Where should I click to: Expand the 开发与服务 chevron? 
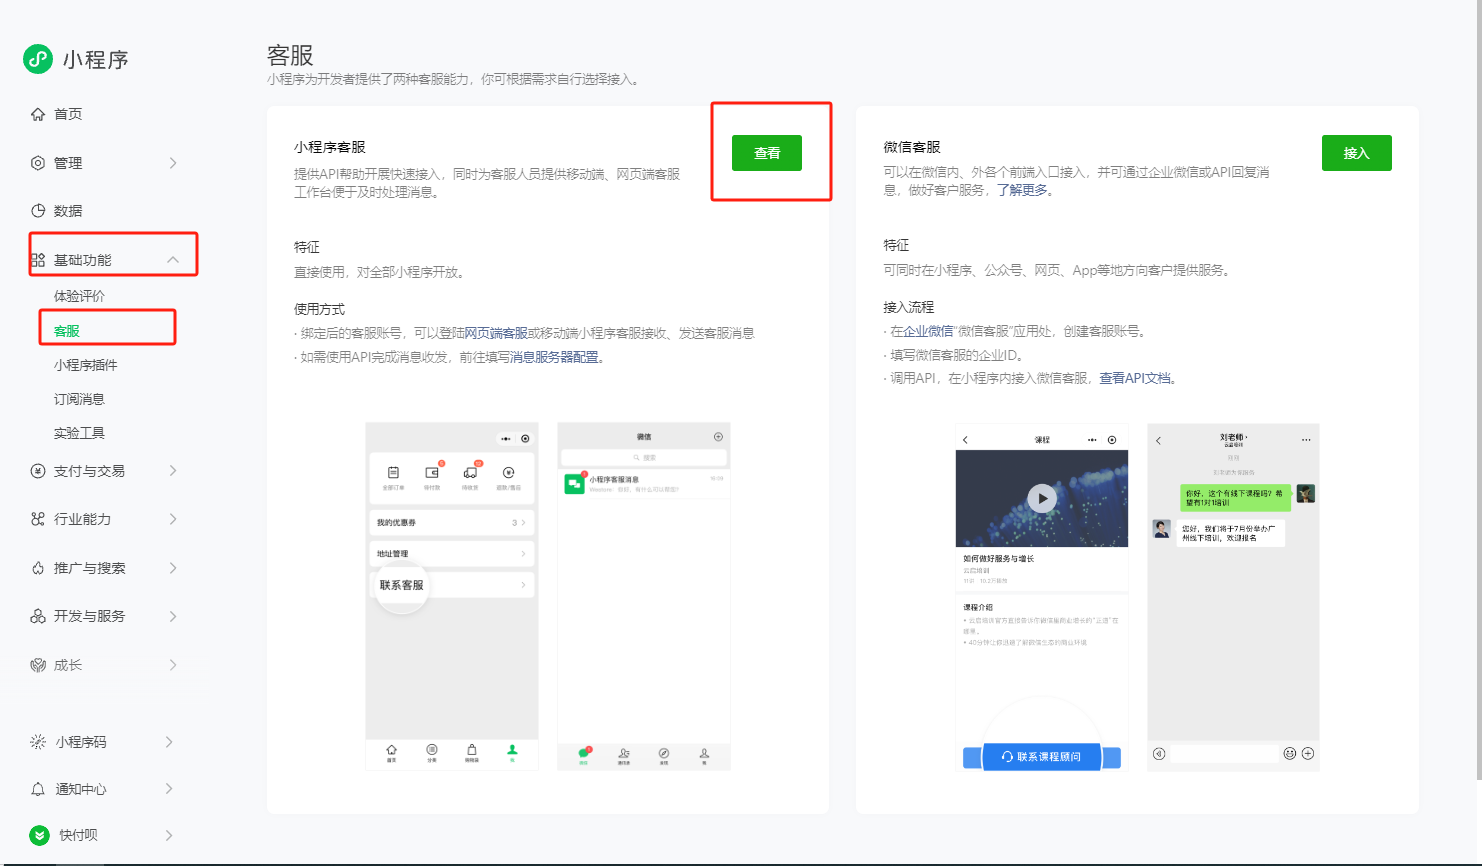click(x=173, y=616)
